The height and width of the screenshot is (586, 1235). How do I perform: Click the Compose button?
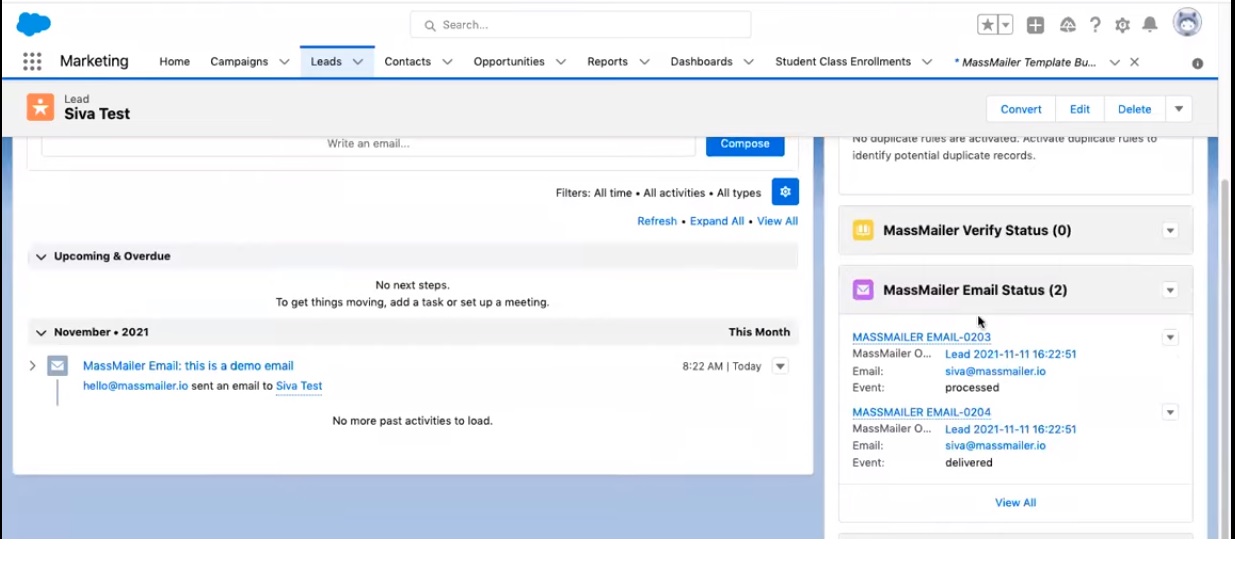tap(745, 144)
